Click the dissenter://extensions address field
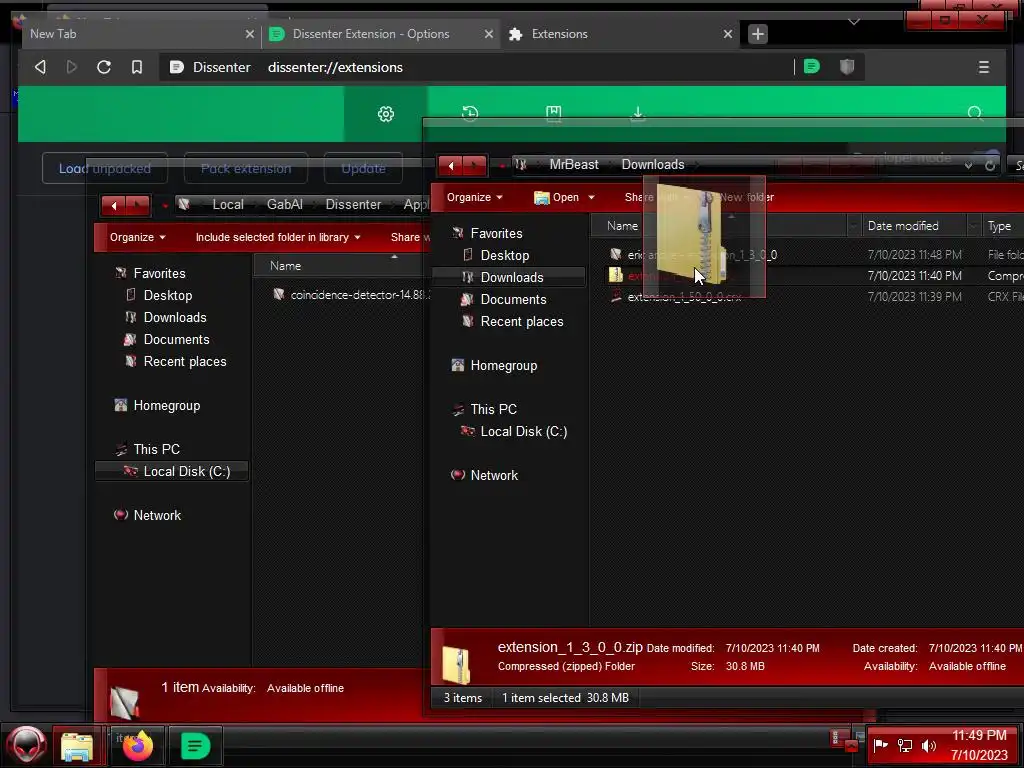The width and height of the screenshot is (1024, 768). [x=335, y=67]
